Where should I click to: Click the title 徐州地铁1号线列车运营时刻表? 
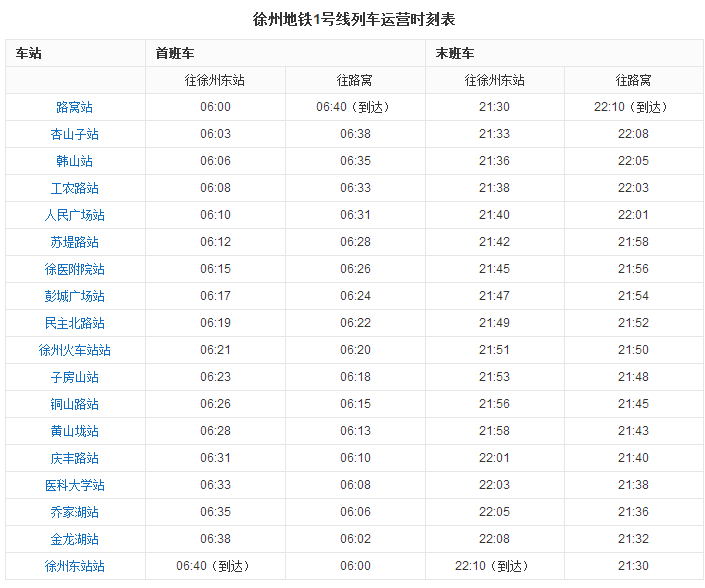[x=354, y=19]
